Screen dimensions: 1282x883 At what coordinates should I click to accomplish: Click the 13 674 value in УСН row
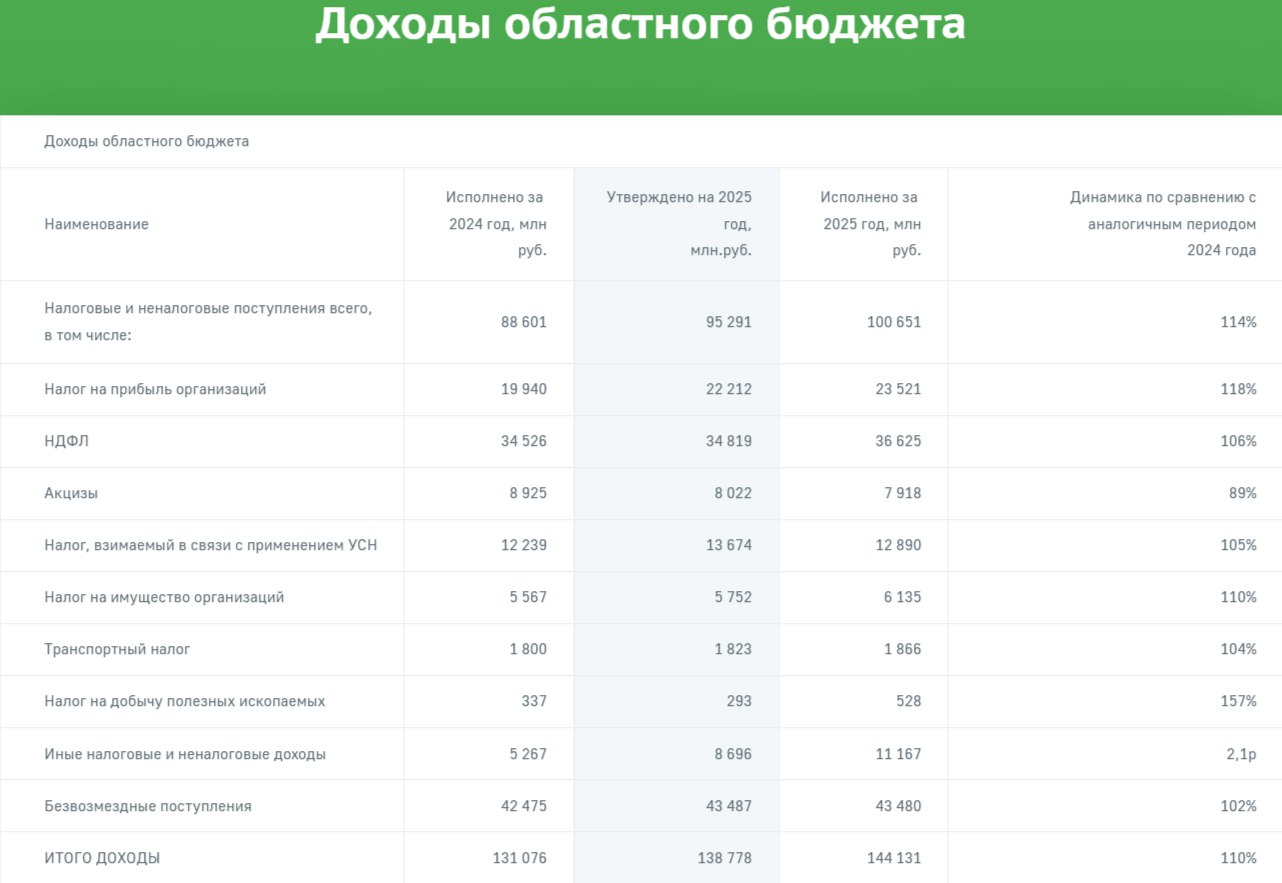pyautogui.click(x=727, y=545)
